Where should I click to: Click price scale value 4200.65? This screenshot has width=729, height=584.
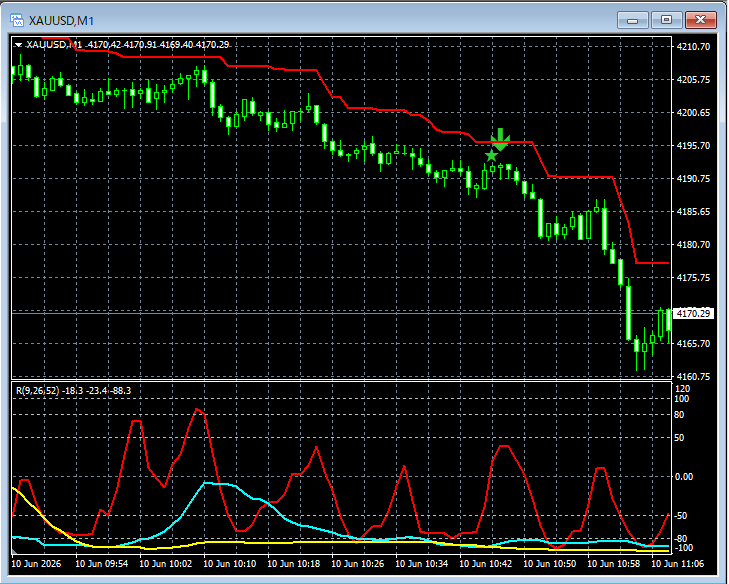pyautogui.click(x=693, y=113)
